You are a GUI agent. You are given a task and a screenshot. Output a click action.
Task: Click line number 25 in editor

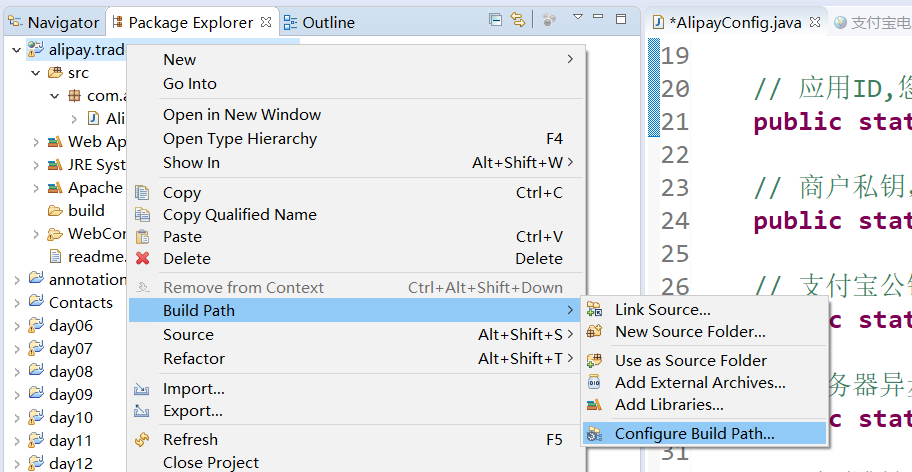click(x=675, y=254)
